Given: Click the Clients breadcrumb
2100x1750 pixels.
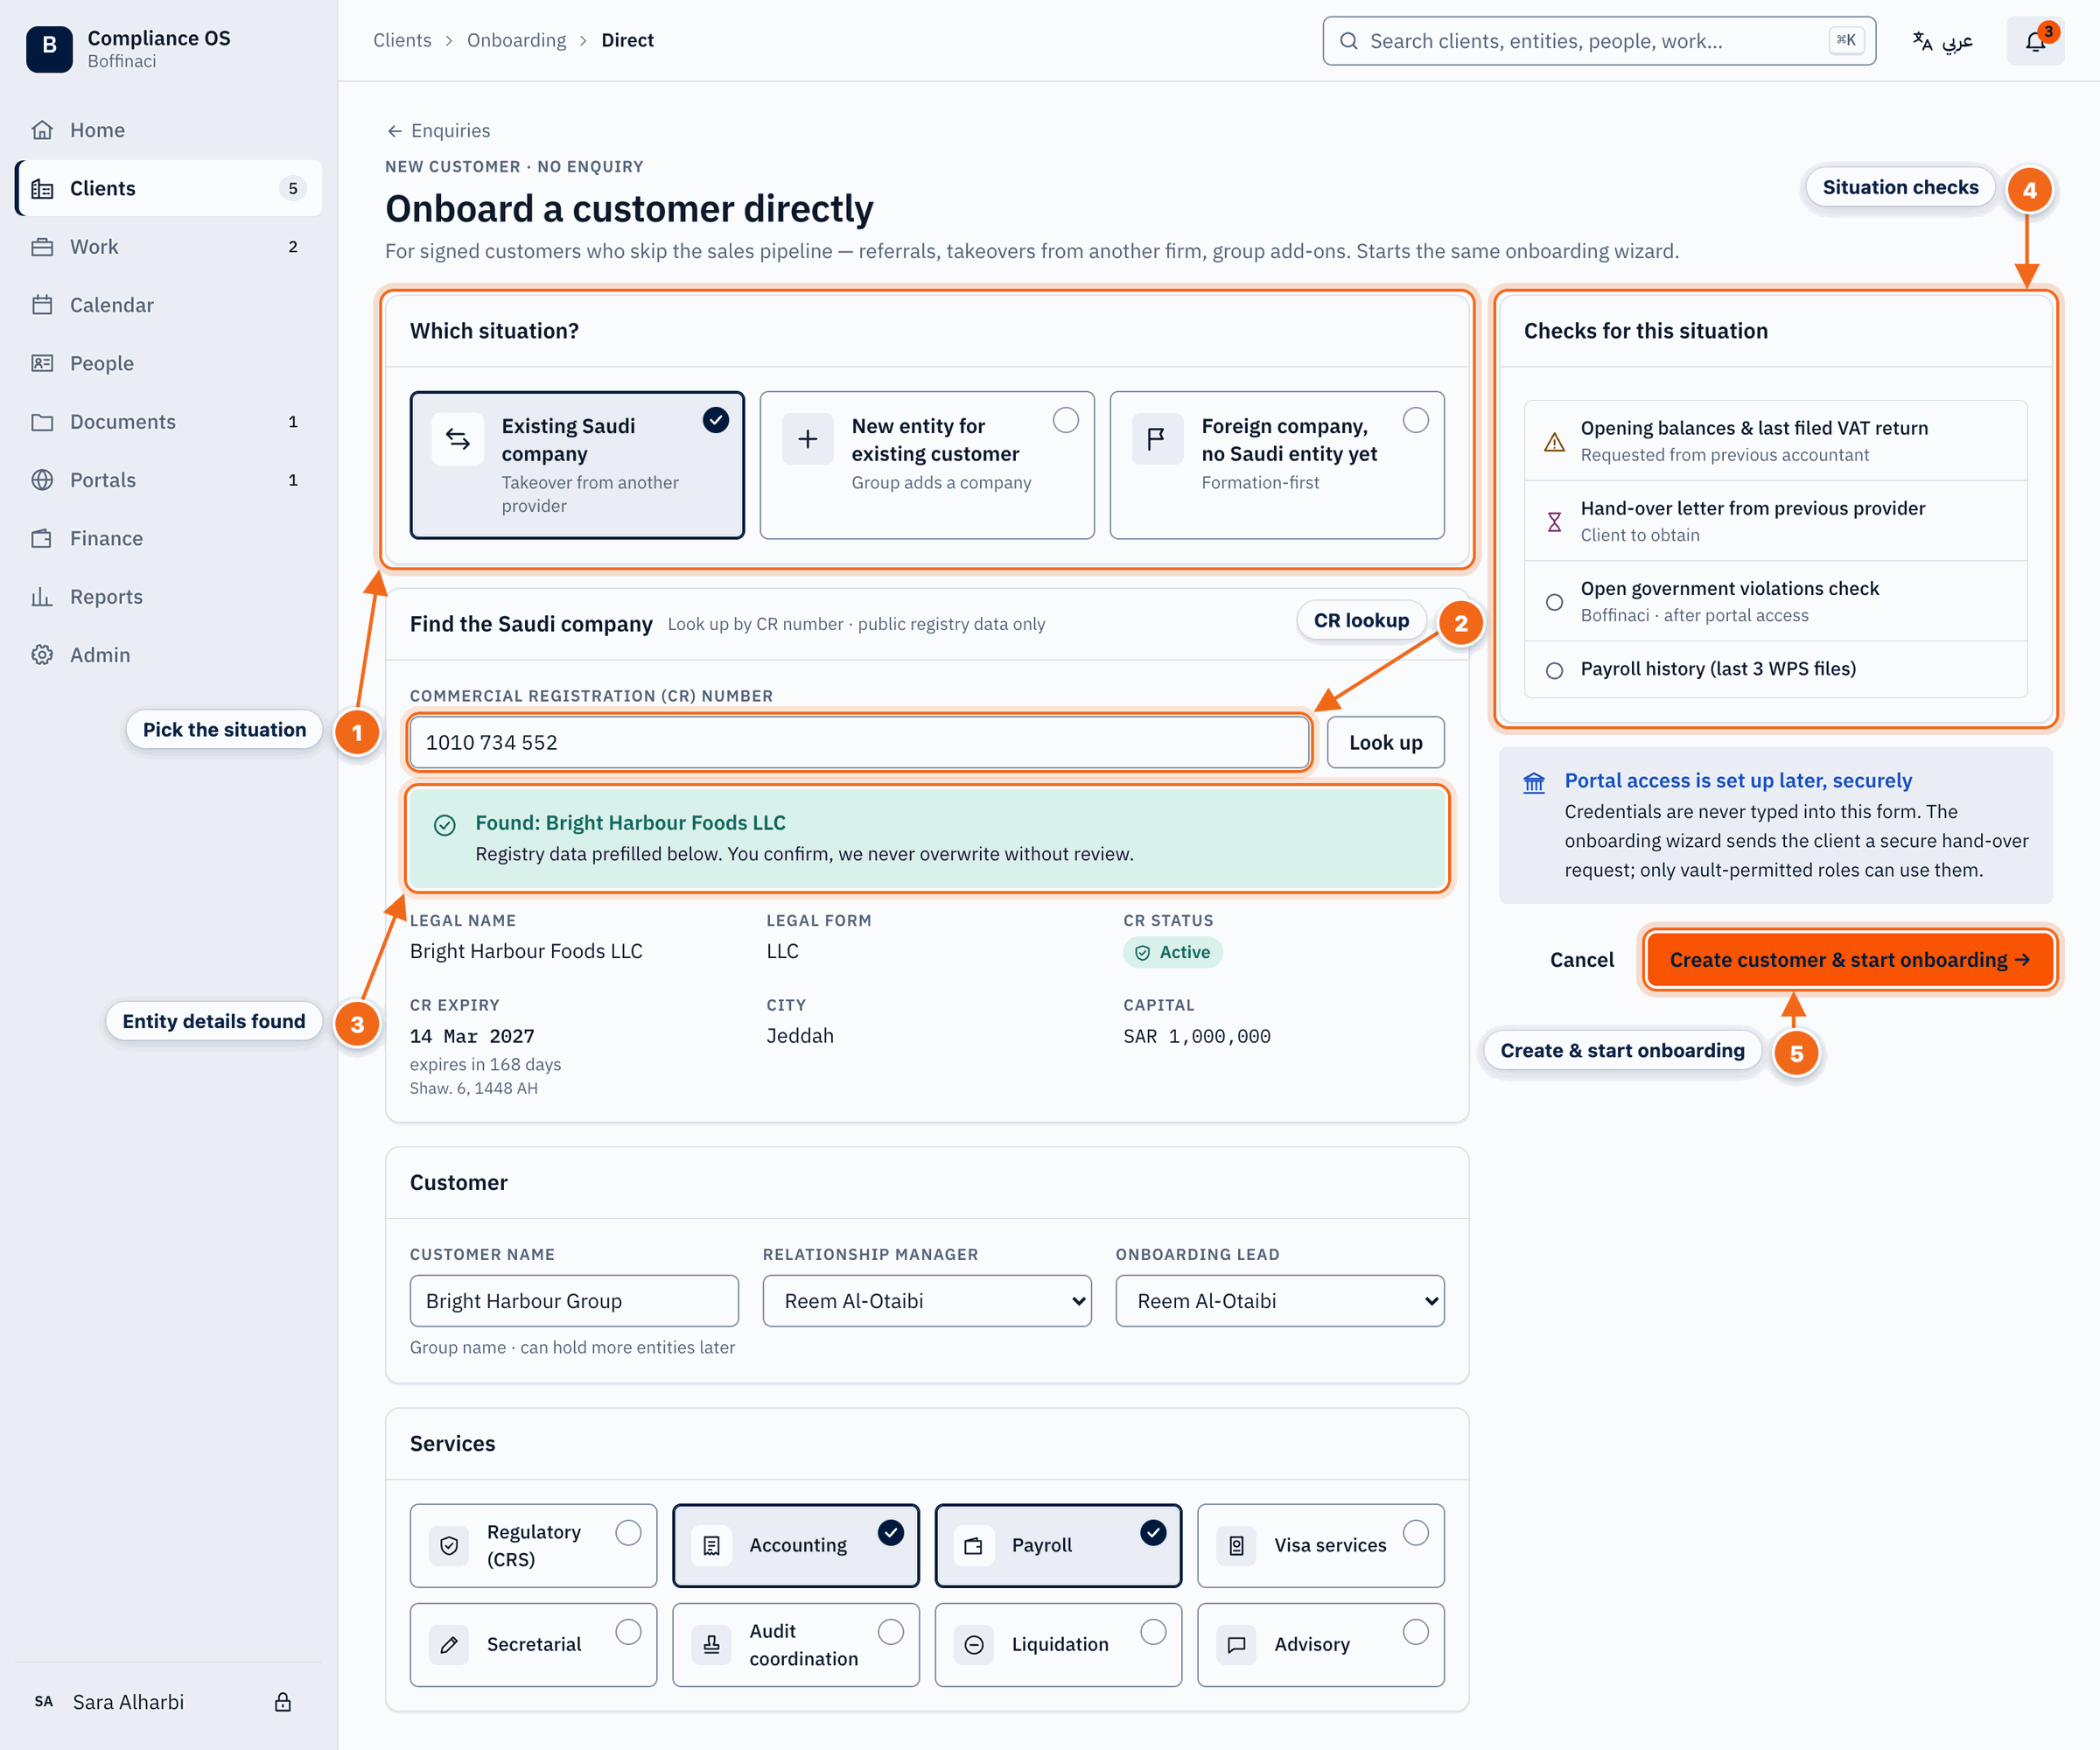Looking at the screenshot, I should [402, 40].
